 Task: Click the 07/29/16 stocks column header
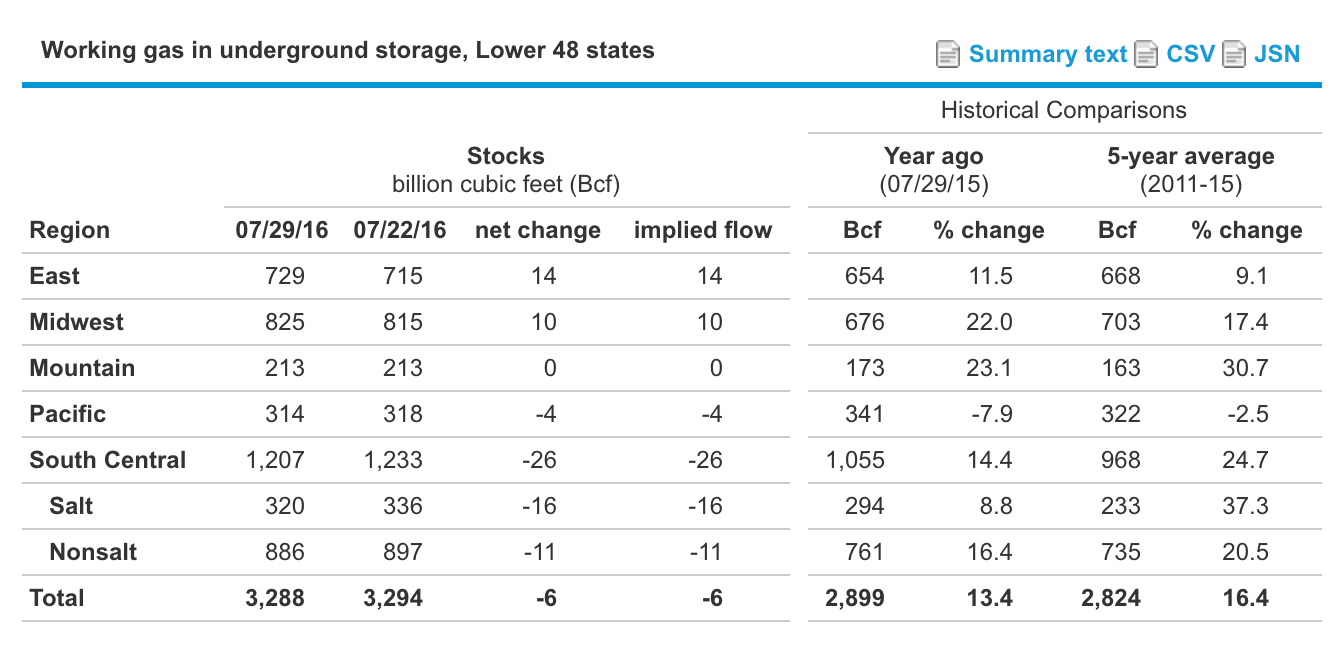(281, 229)
